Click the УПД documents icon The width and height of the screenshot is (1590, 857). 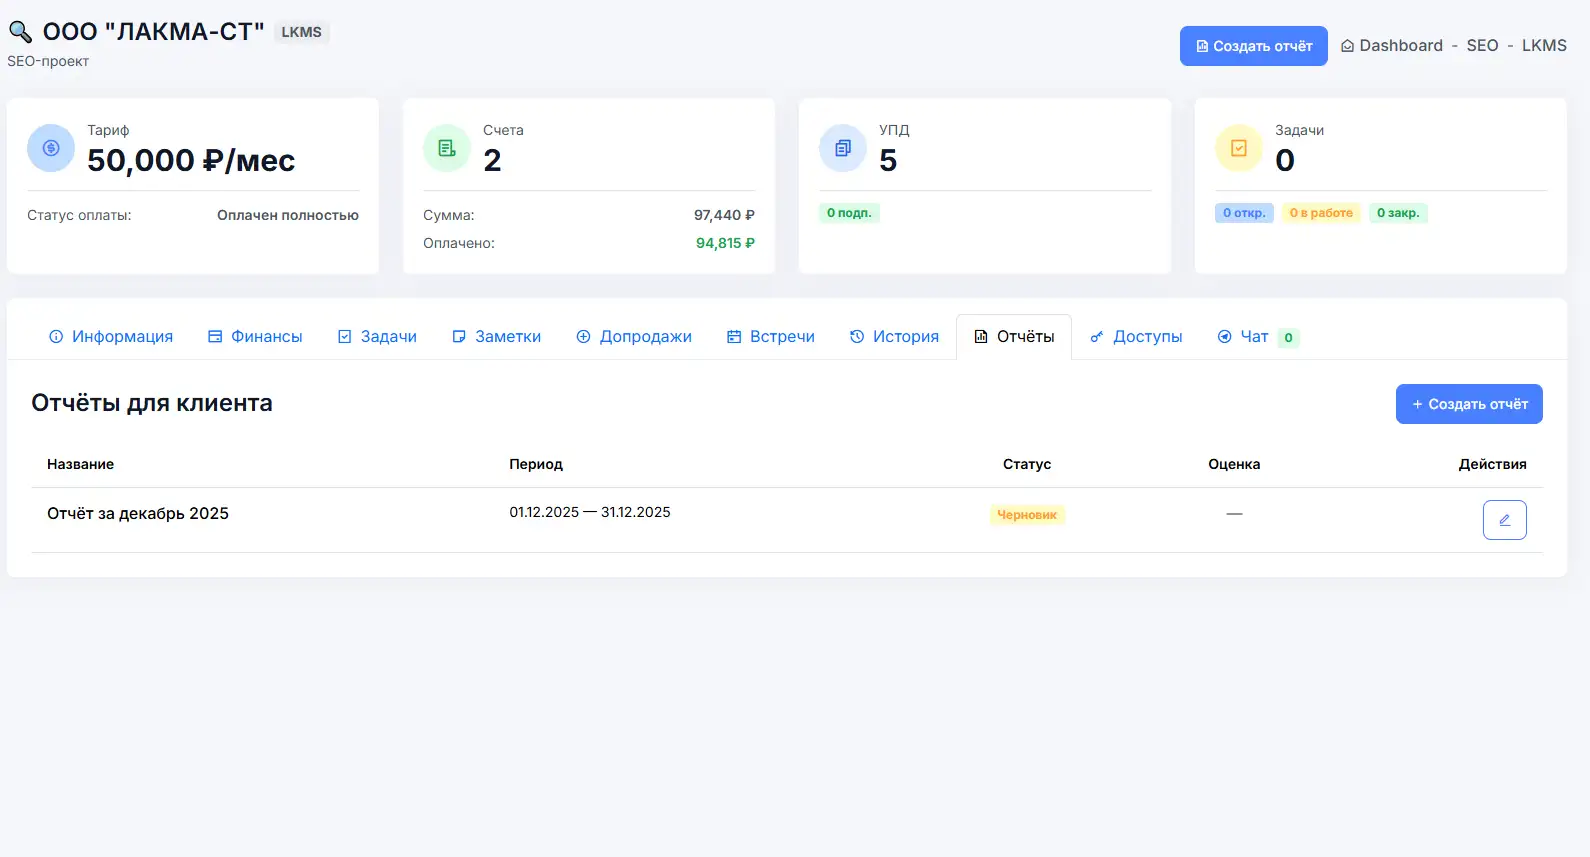[843, 148]
